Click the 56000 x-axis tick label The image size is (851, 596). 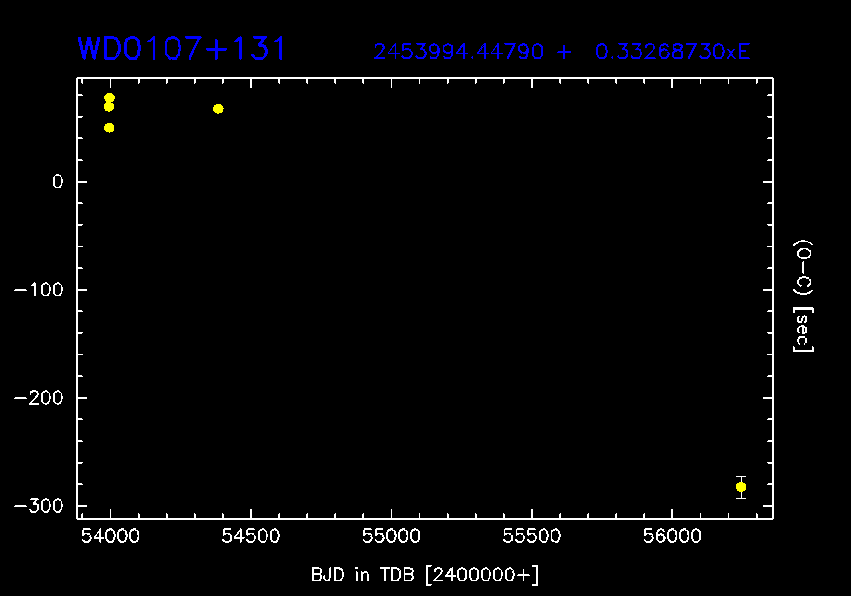(x=671, y=537)
